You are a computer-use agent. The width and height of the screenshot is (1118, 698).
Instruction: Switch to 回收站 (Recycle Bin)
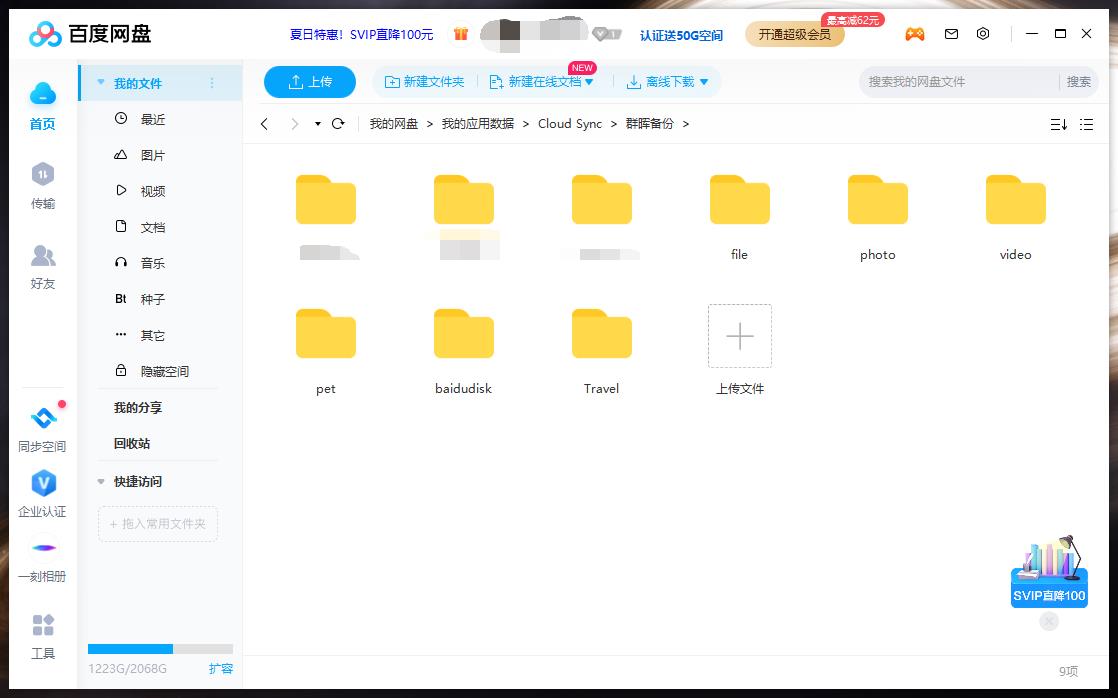[x=131, y=443]
